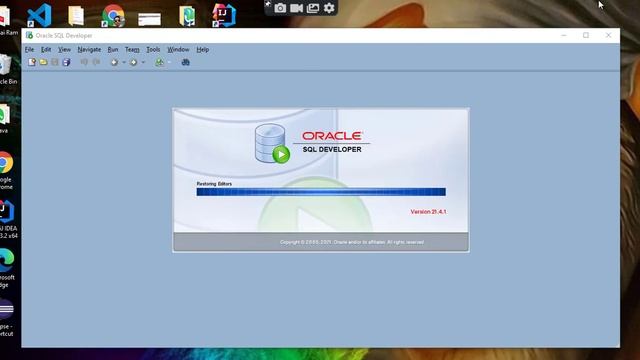Click the SQL Worksheet toolbar icon

click(x=159, y=62)
